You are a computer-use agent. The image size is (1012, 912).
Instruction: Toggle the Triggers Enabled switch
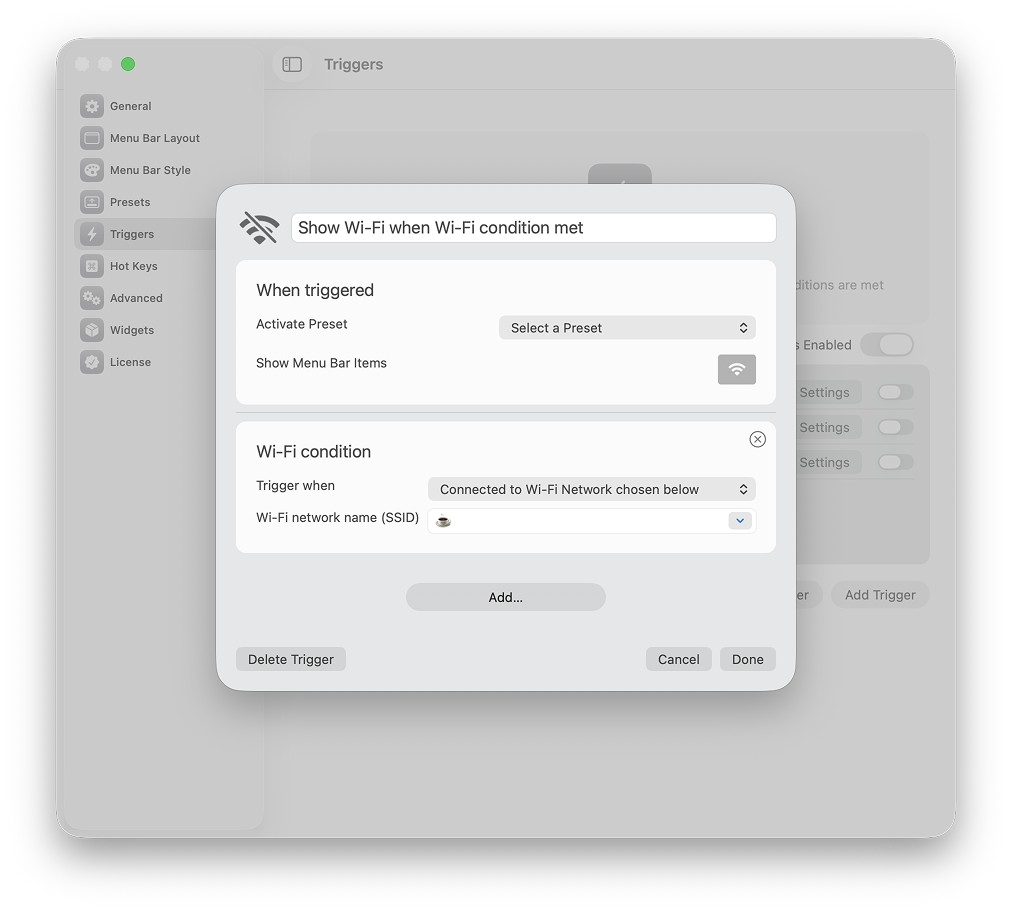[x=887, y=345]
